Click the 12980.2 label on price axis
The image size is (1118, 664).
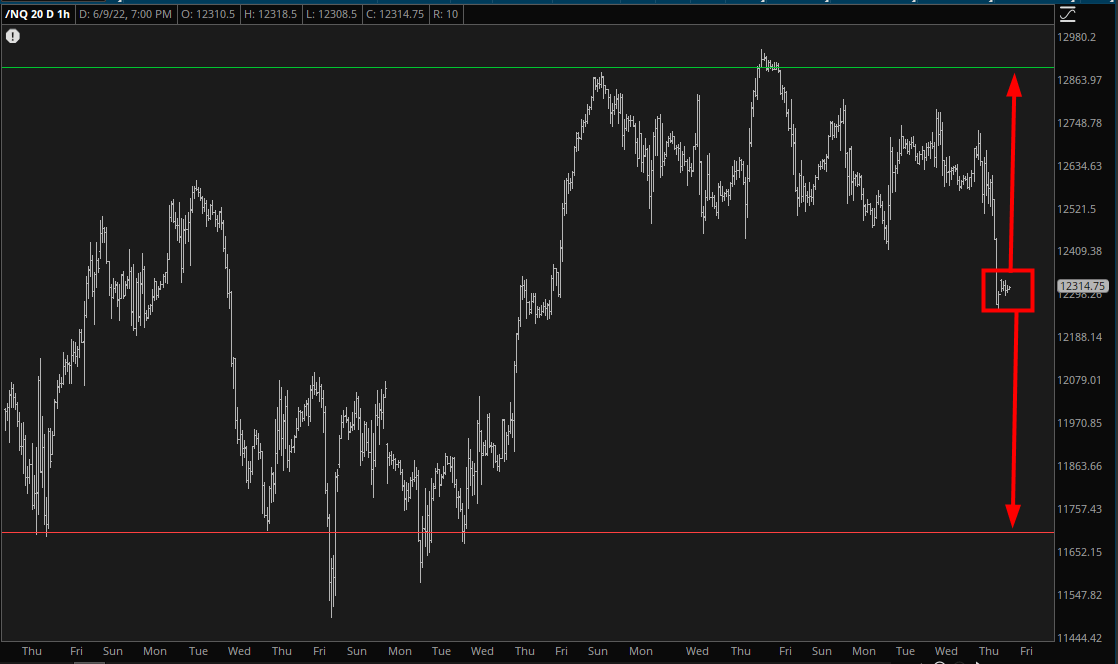click(1077, 37)
